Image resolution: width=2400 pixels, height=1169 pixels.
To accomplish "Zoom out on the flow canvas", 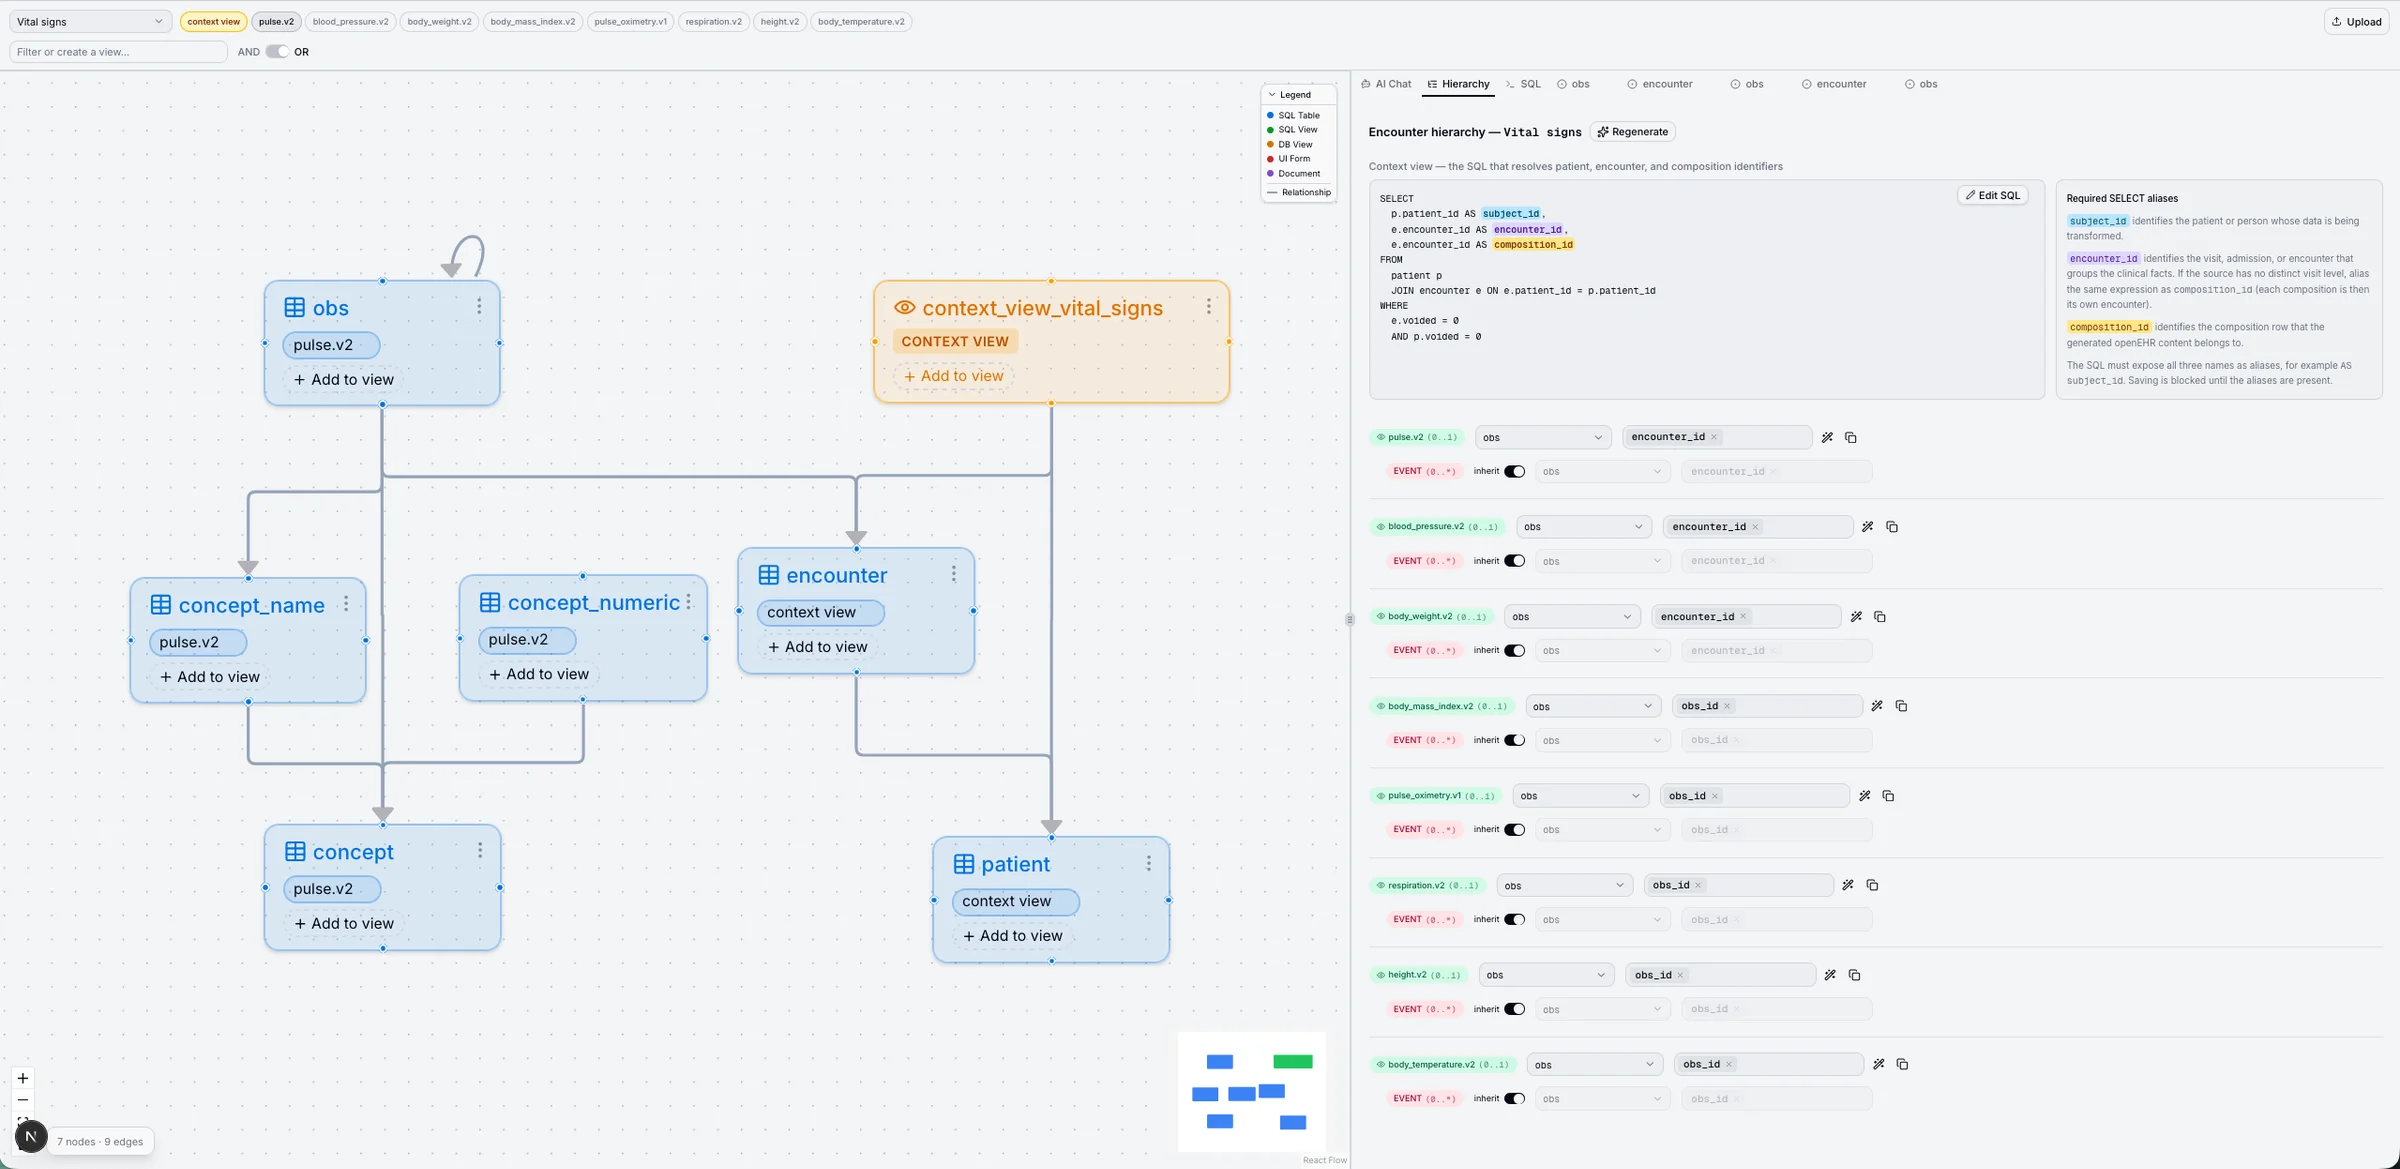I will pyautogui.click(x=23, y=1100).
